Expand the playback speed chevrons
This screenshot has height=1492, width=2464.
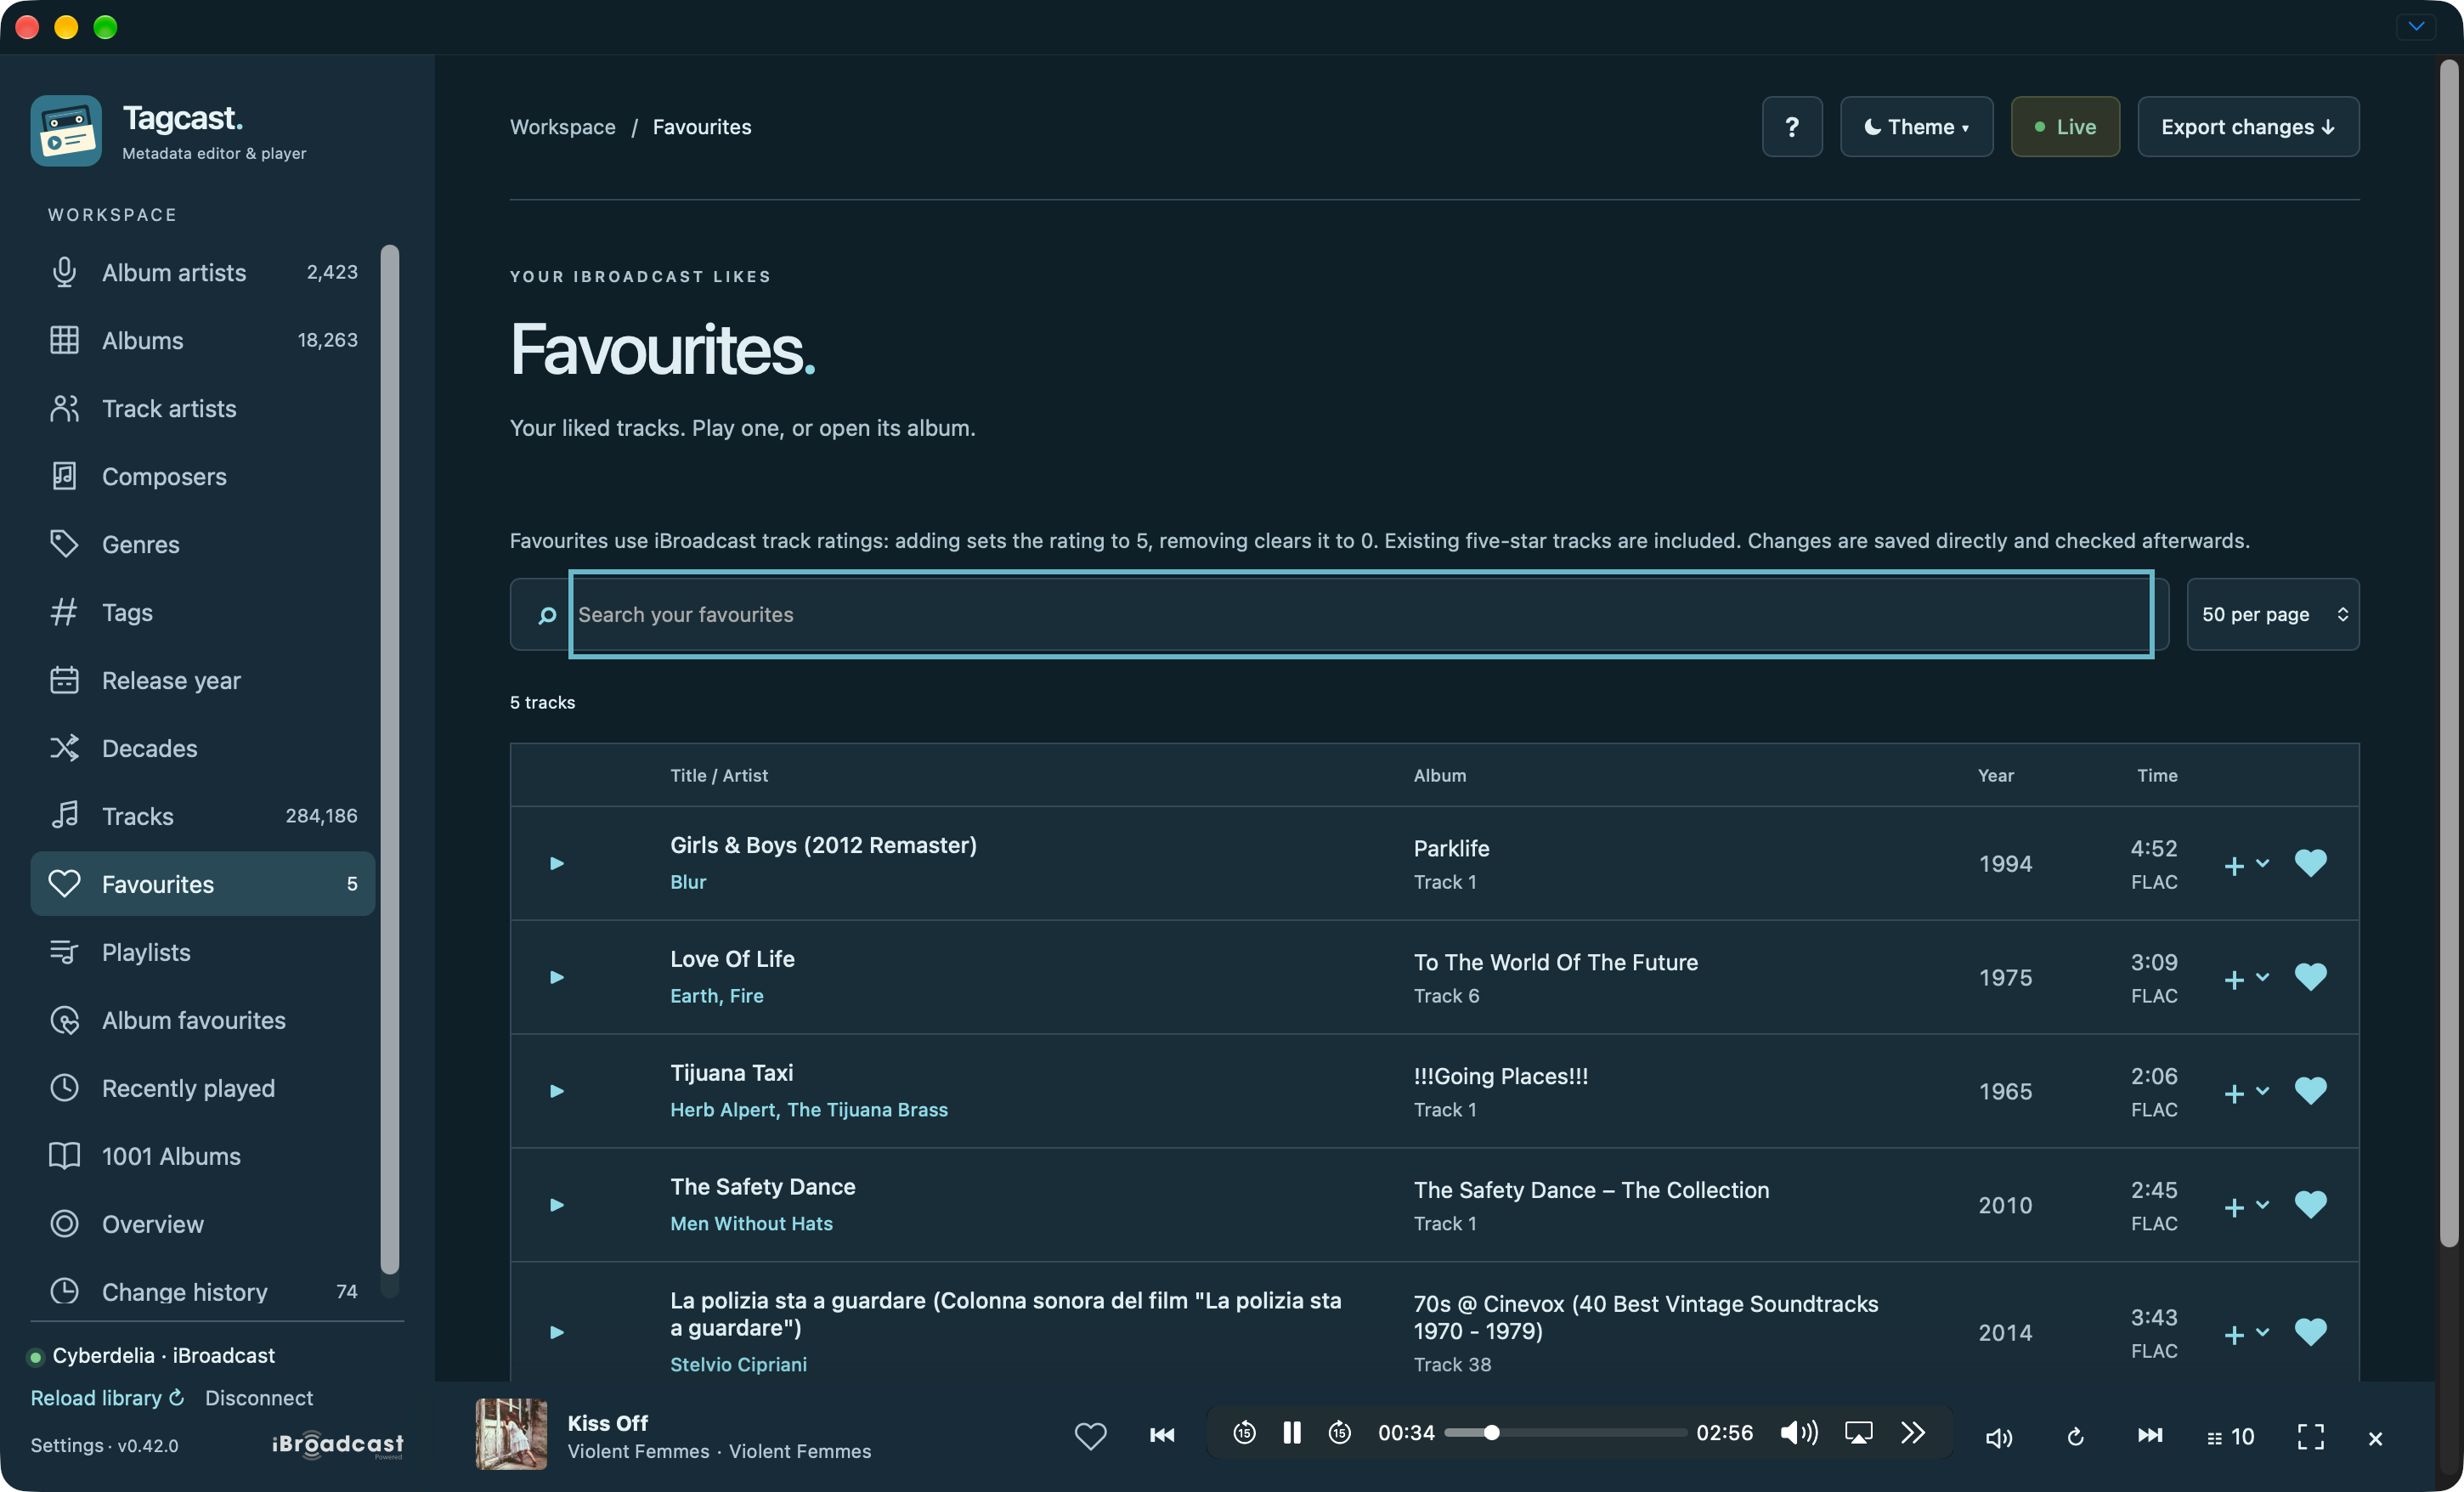pyautogui.click(x=1912, y=1433)
